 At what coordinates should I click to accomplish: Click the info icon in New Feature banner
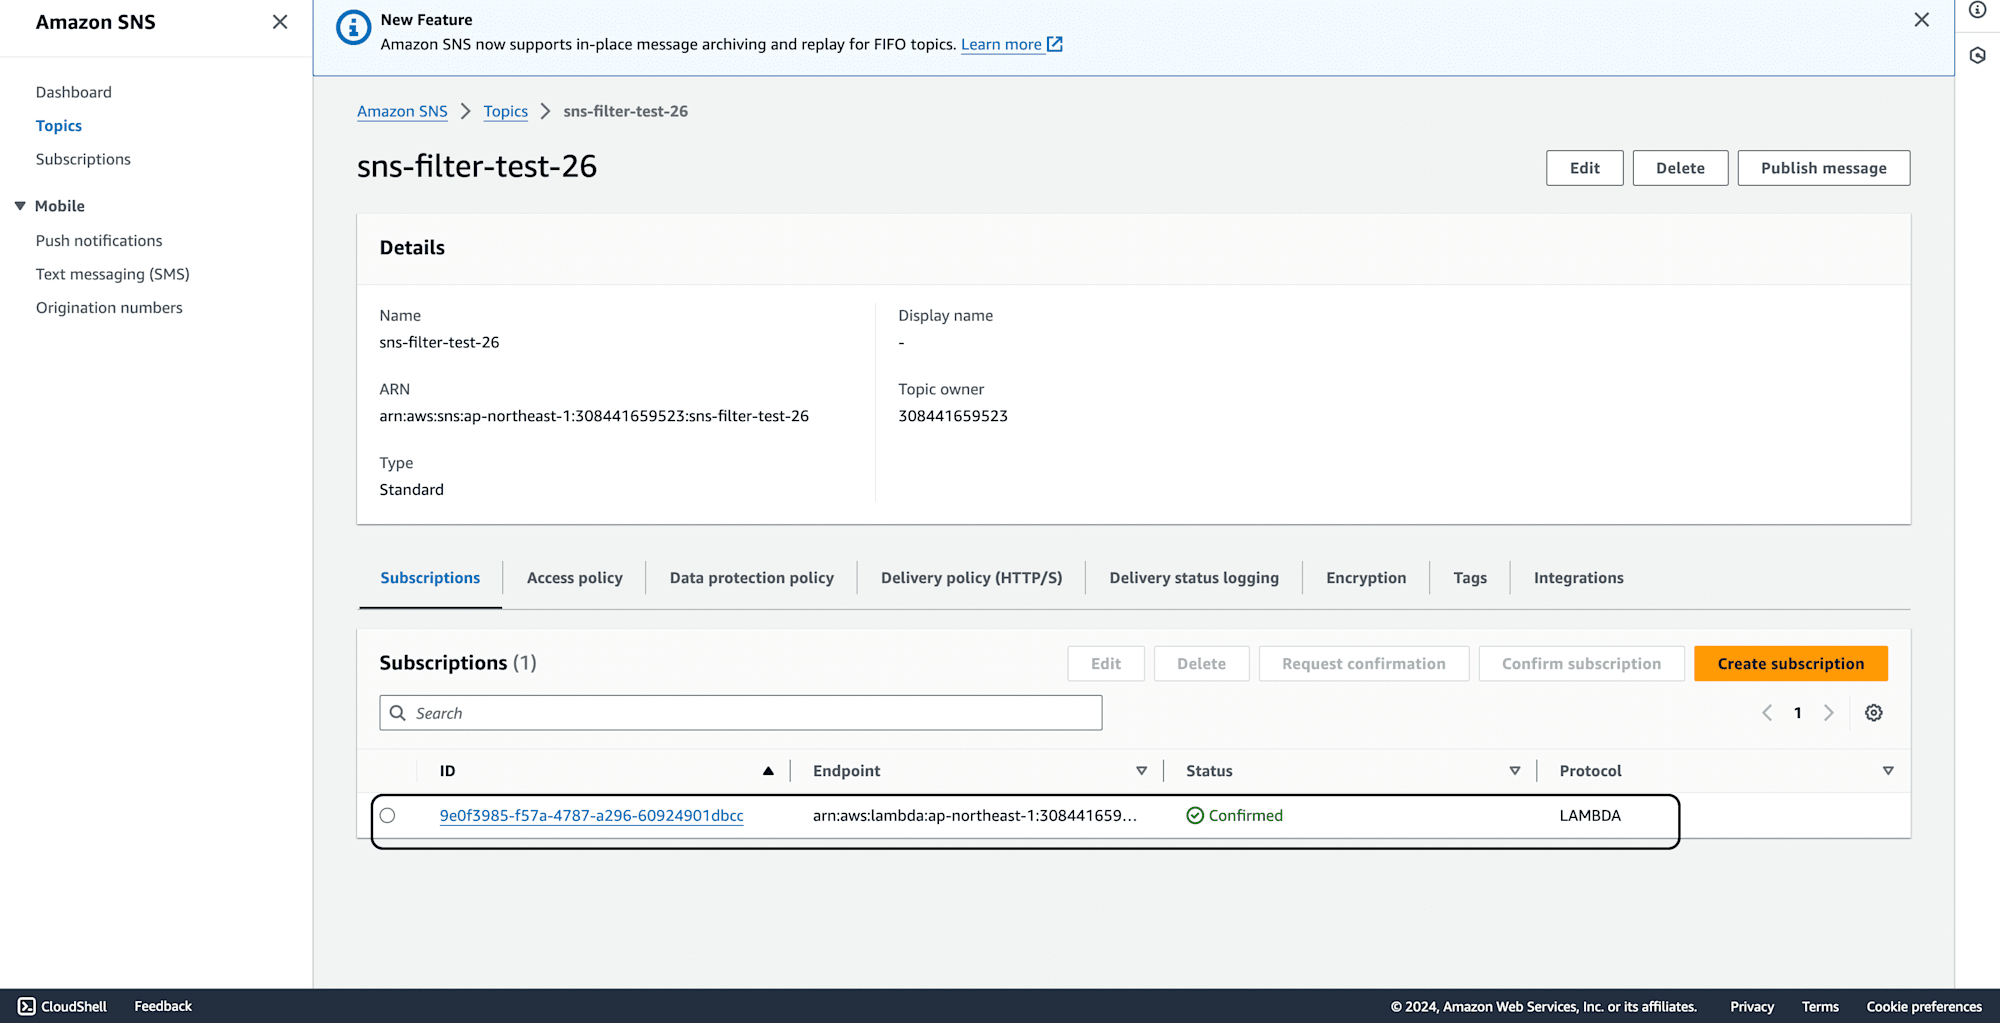click(353, 28)
